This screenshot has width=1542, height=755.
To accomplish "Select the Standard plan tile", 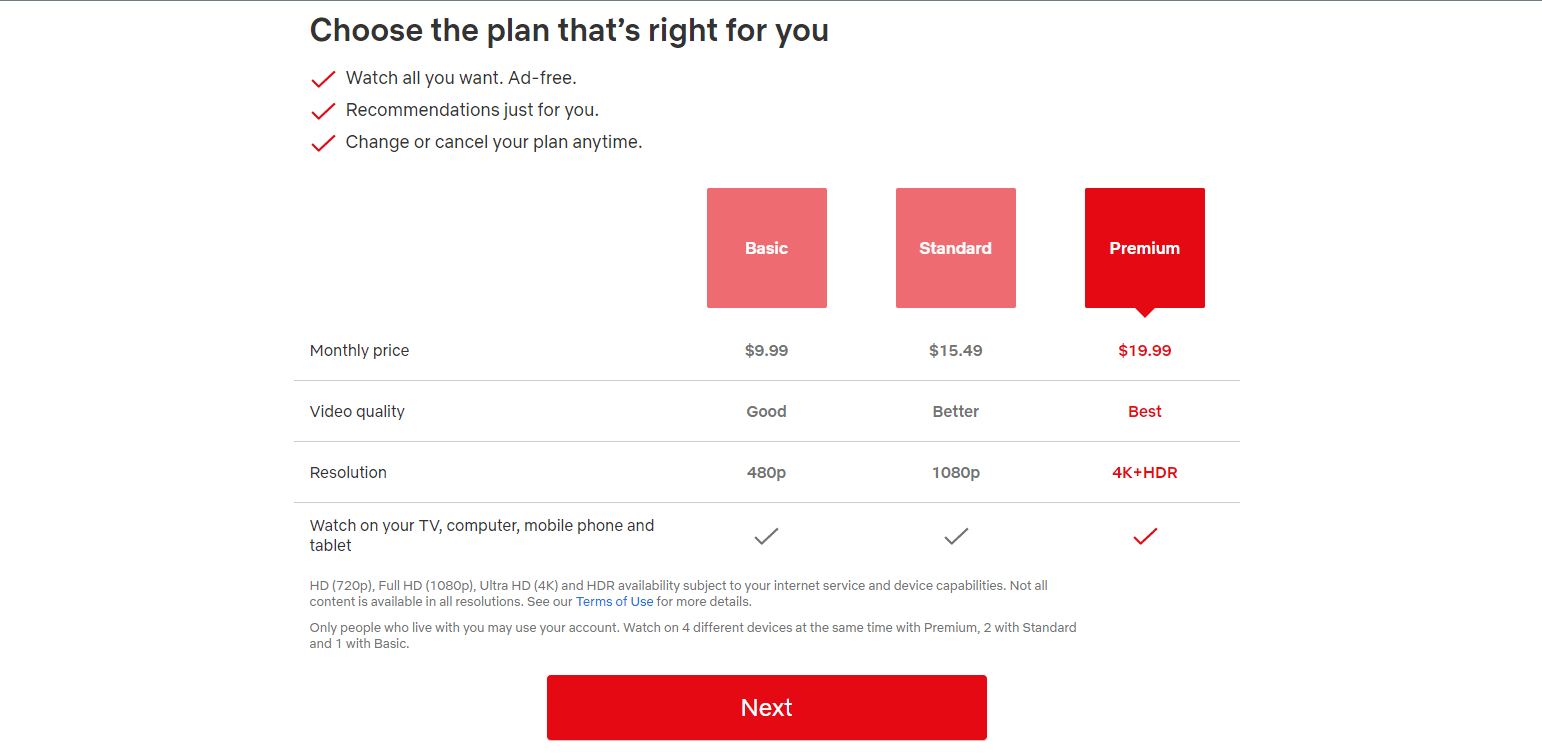I will [956, 248].
